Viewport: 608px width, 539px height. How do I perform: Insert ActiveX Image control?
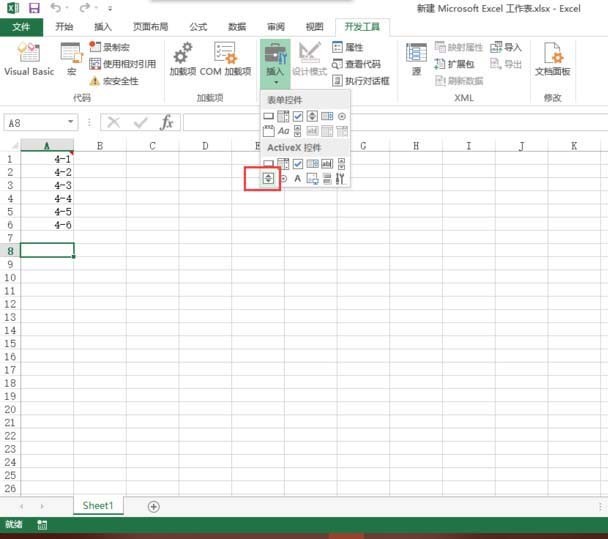point(312,179)
